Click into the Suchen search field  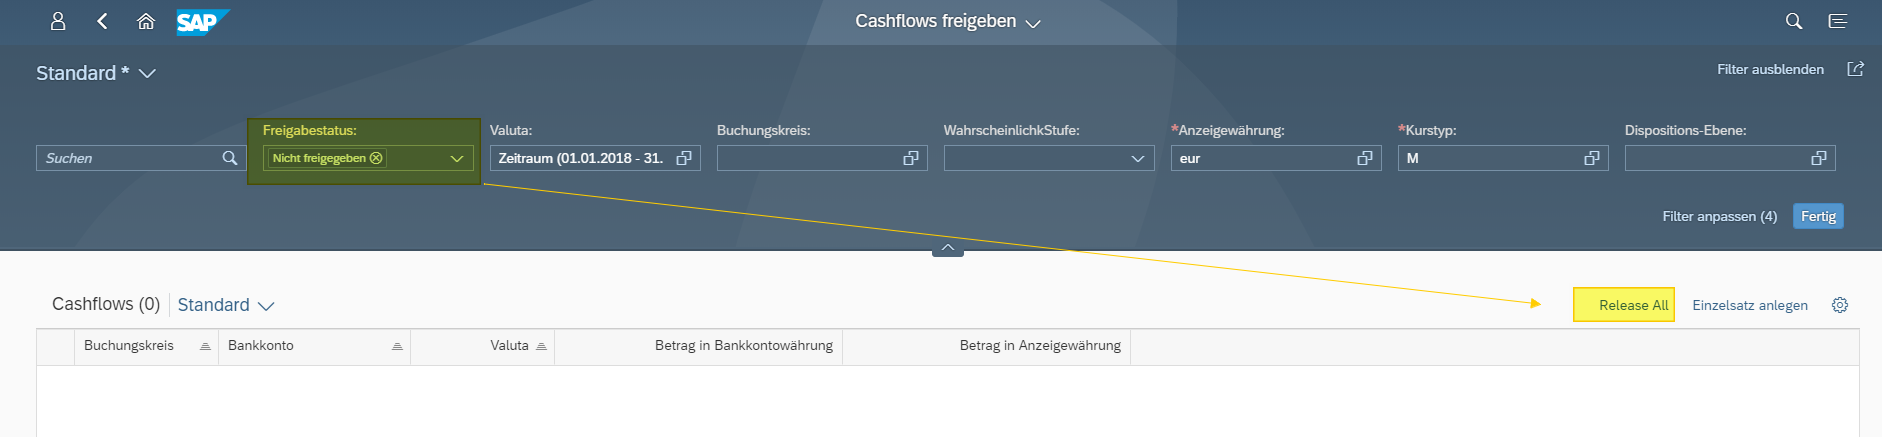130,158
